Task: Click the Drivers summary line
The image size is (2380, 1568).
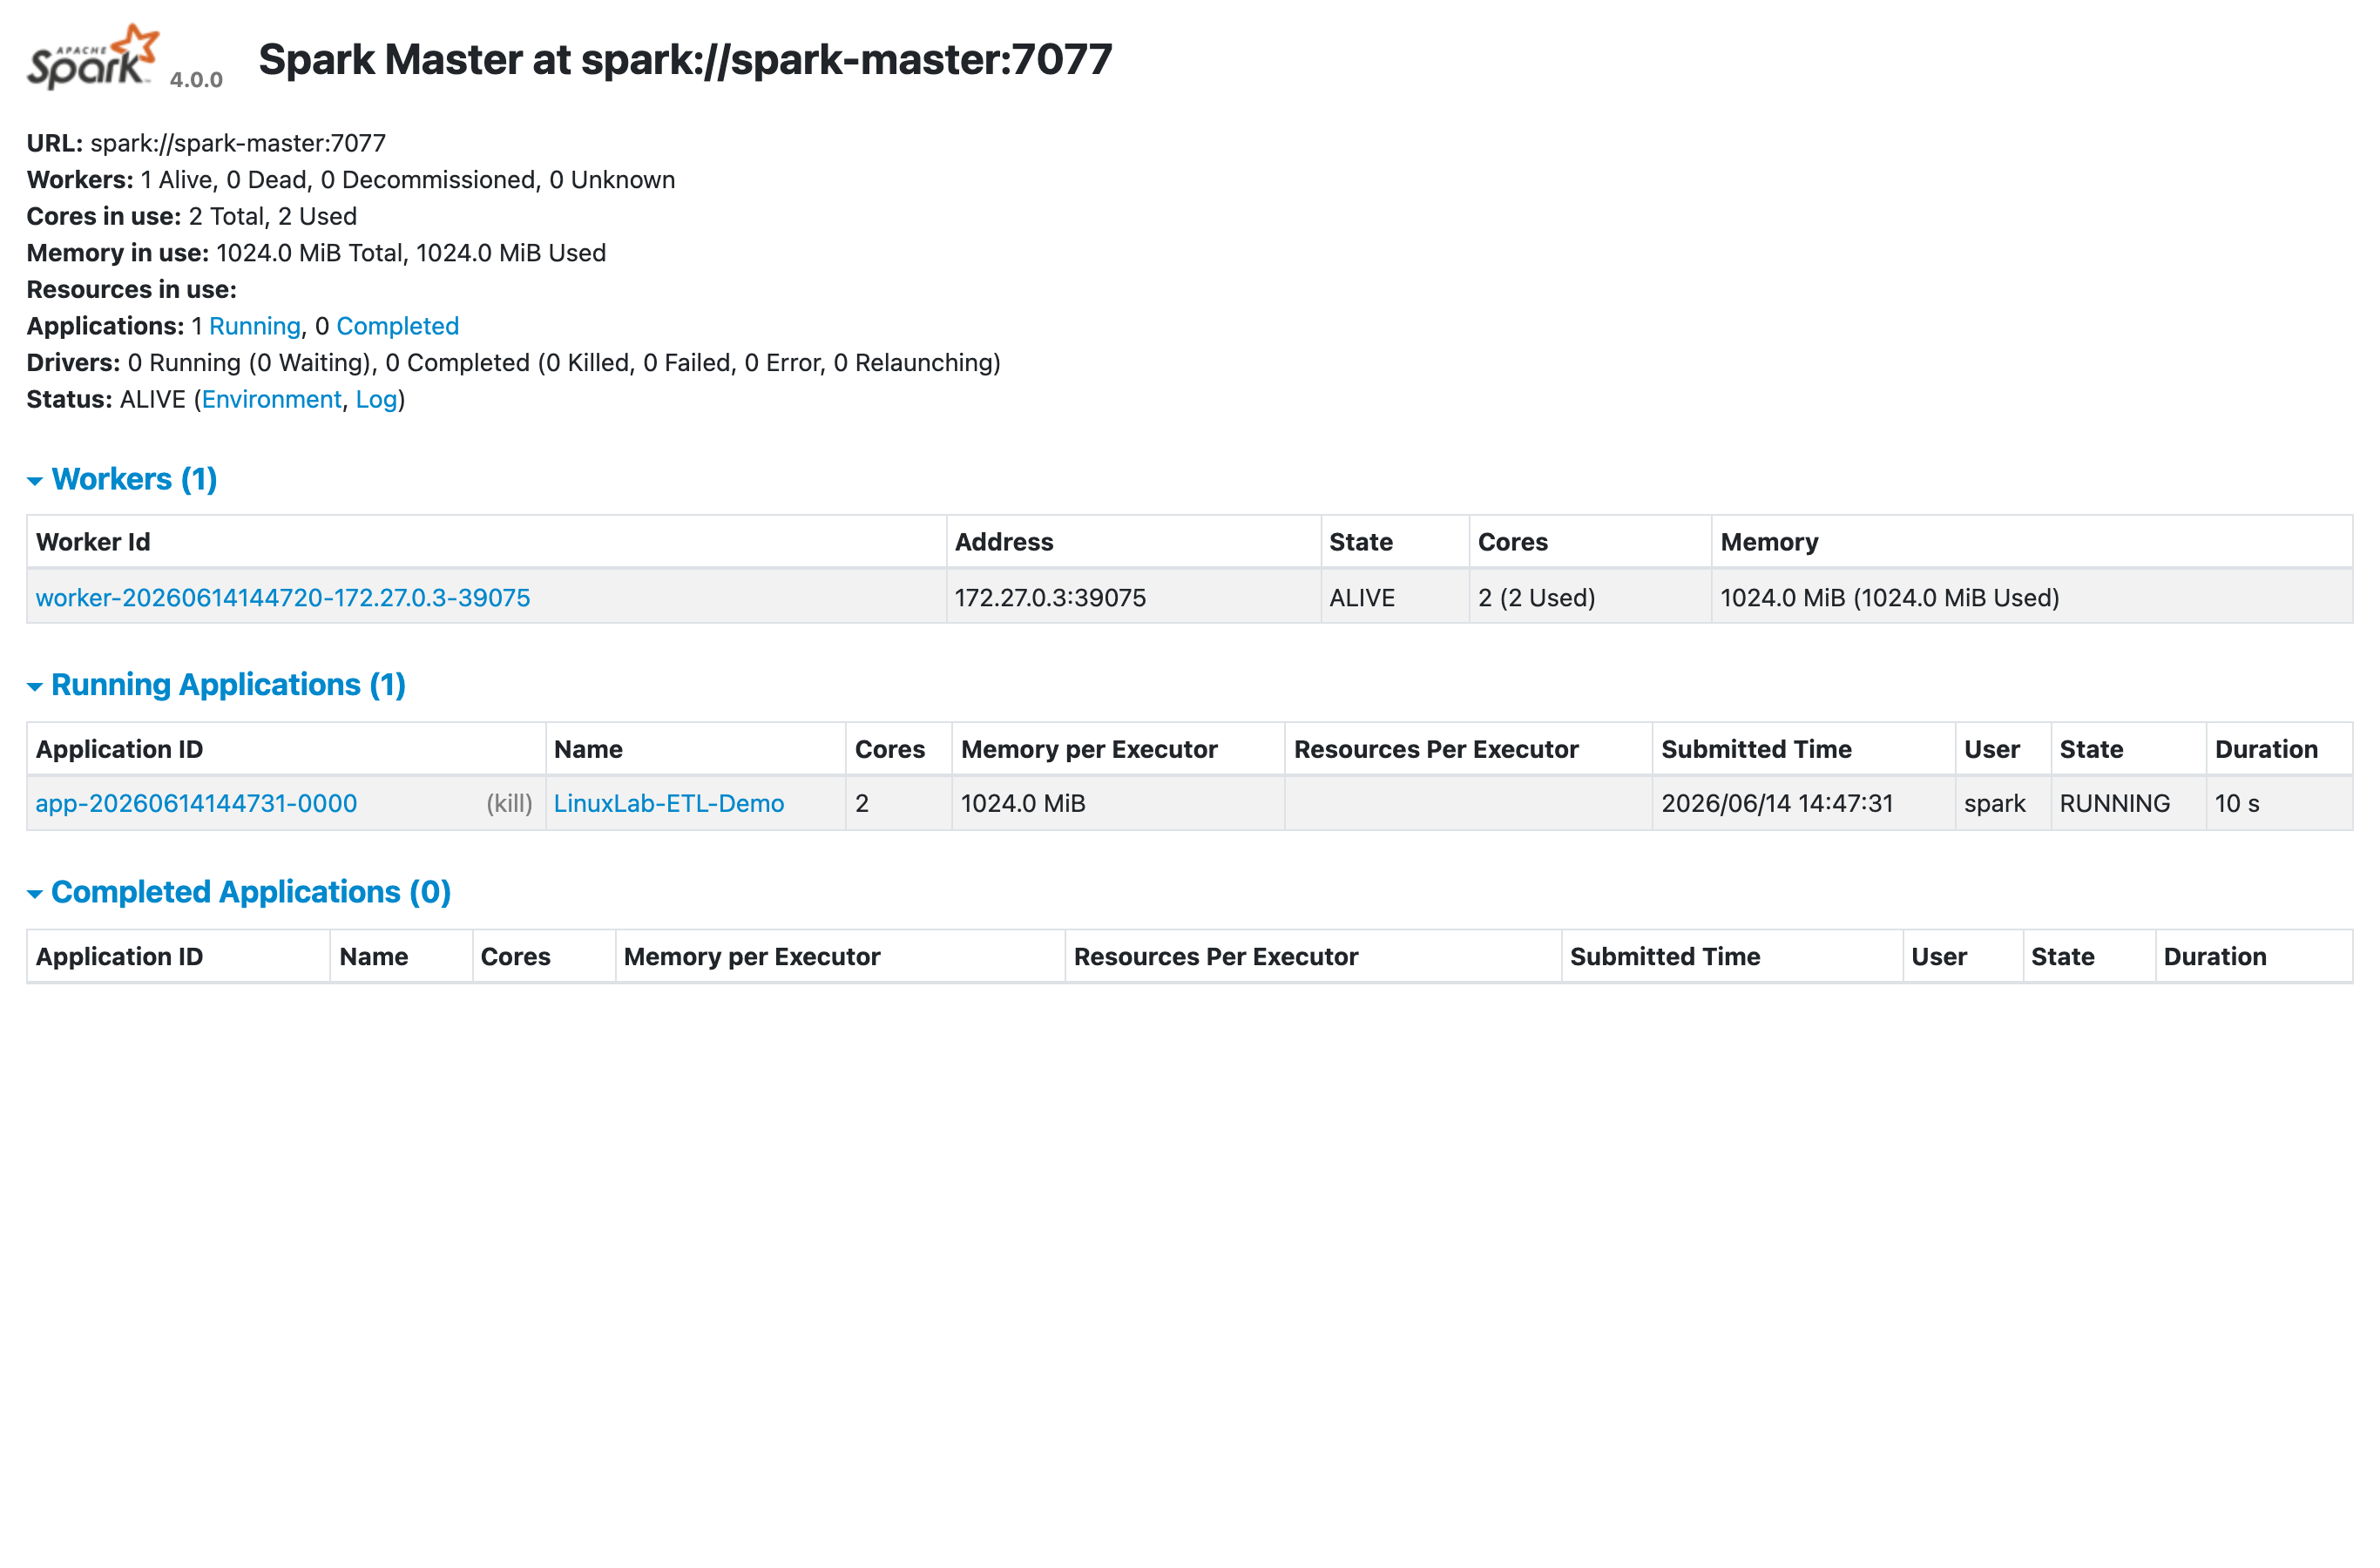Action: click(x=513, y=362)
